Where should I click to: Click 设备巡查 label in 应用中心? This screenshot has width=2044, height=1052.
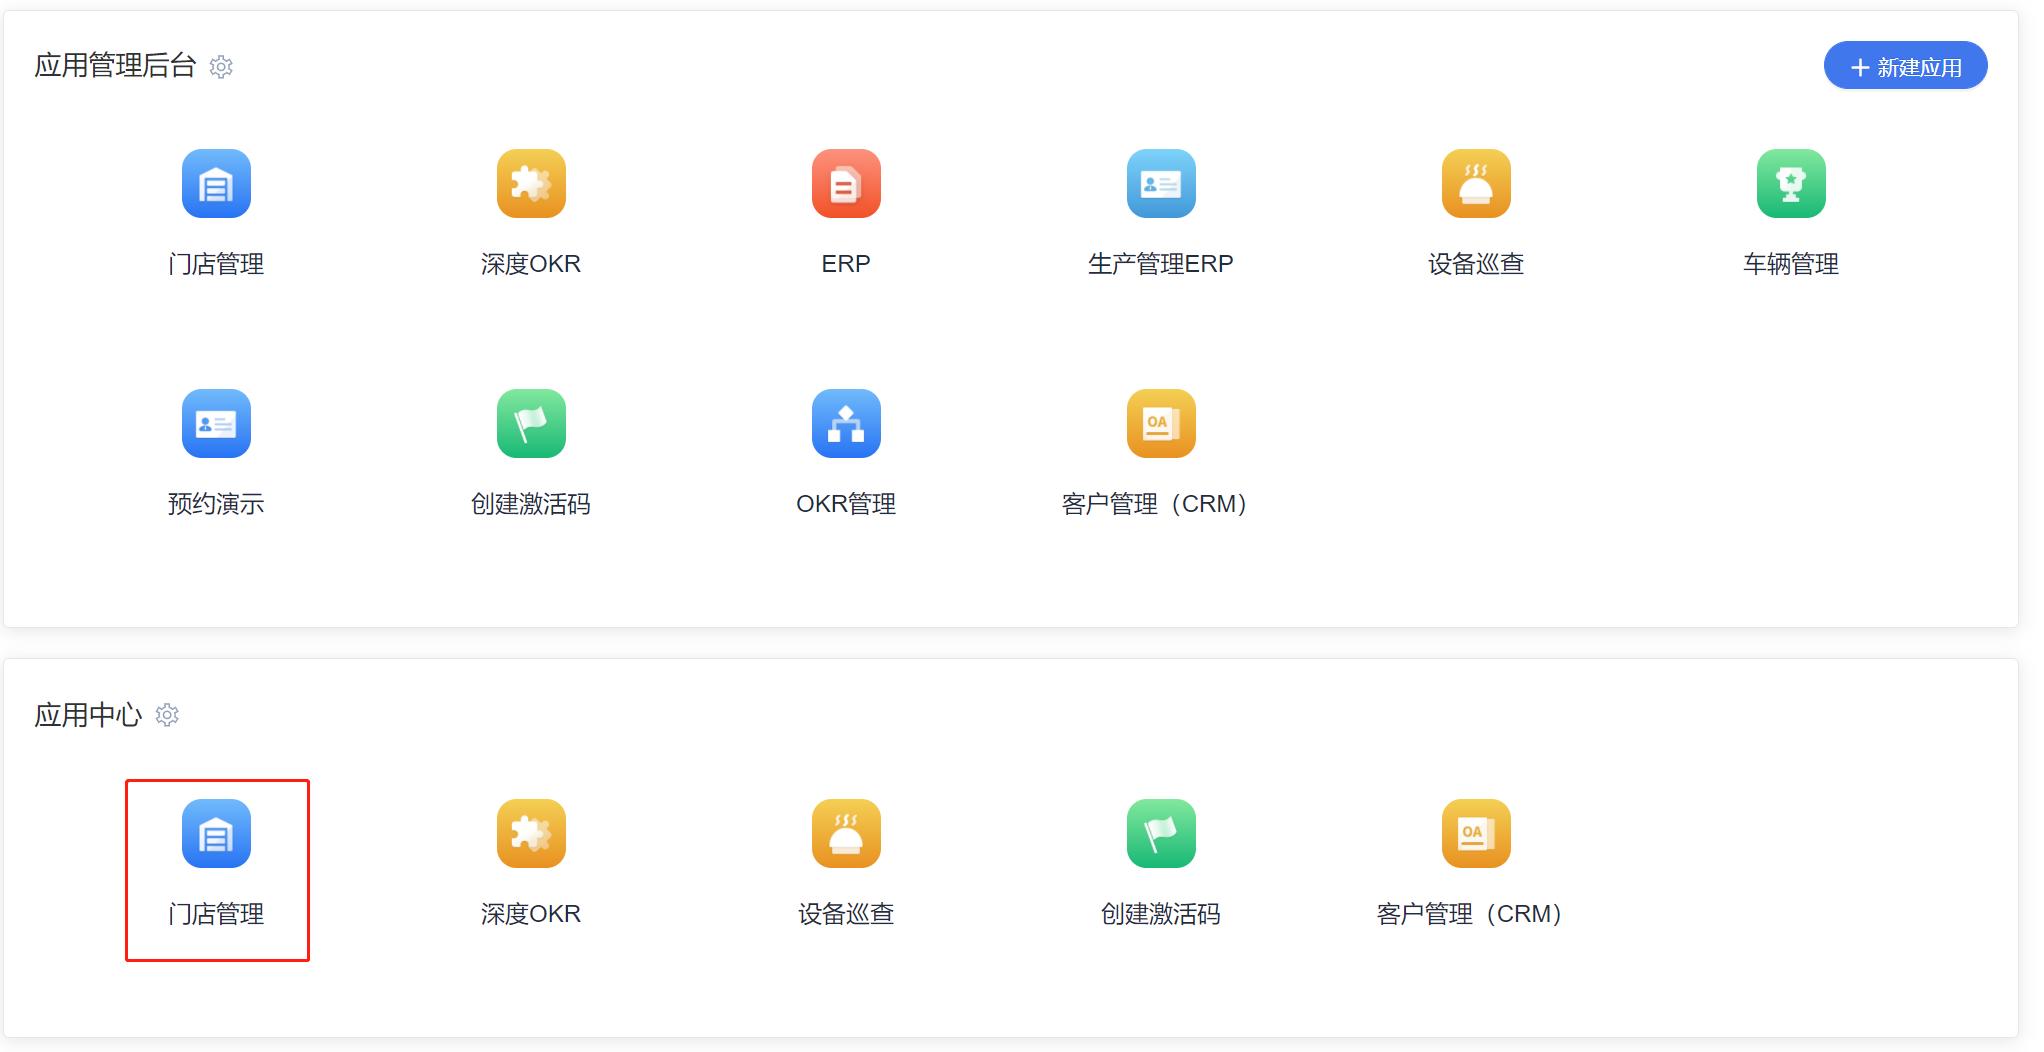(846, 914)
